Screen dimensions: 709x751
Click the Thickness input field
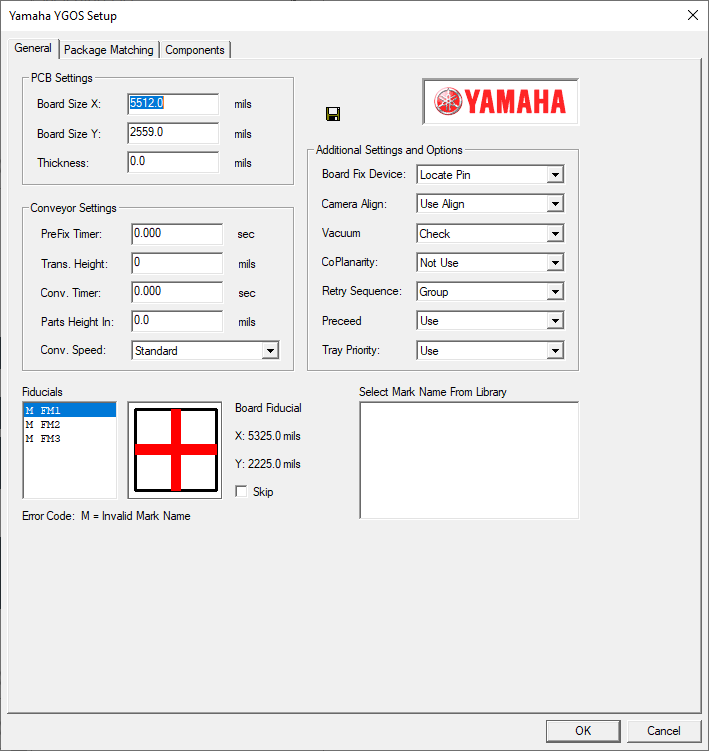[x=173, y=162]
